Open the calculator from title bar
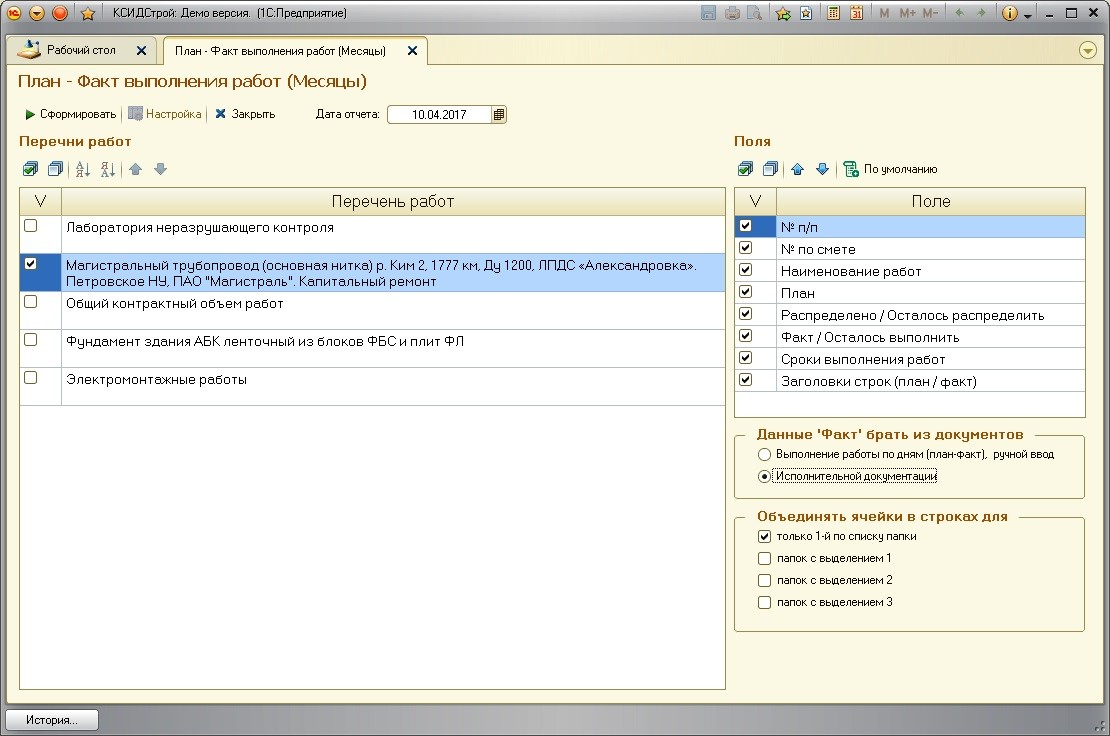The image size is (1110, 736). (x=833, y=13)
